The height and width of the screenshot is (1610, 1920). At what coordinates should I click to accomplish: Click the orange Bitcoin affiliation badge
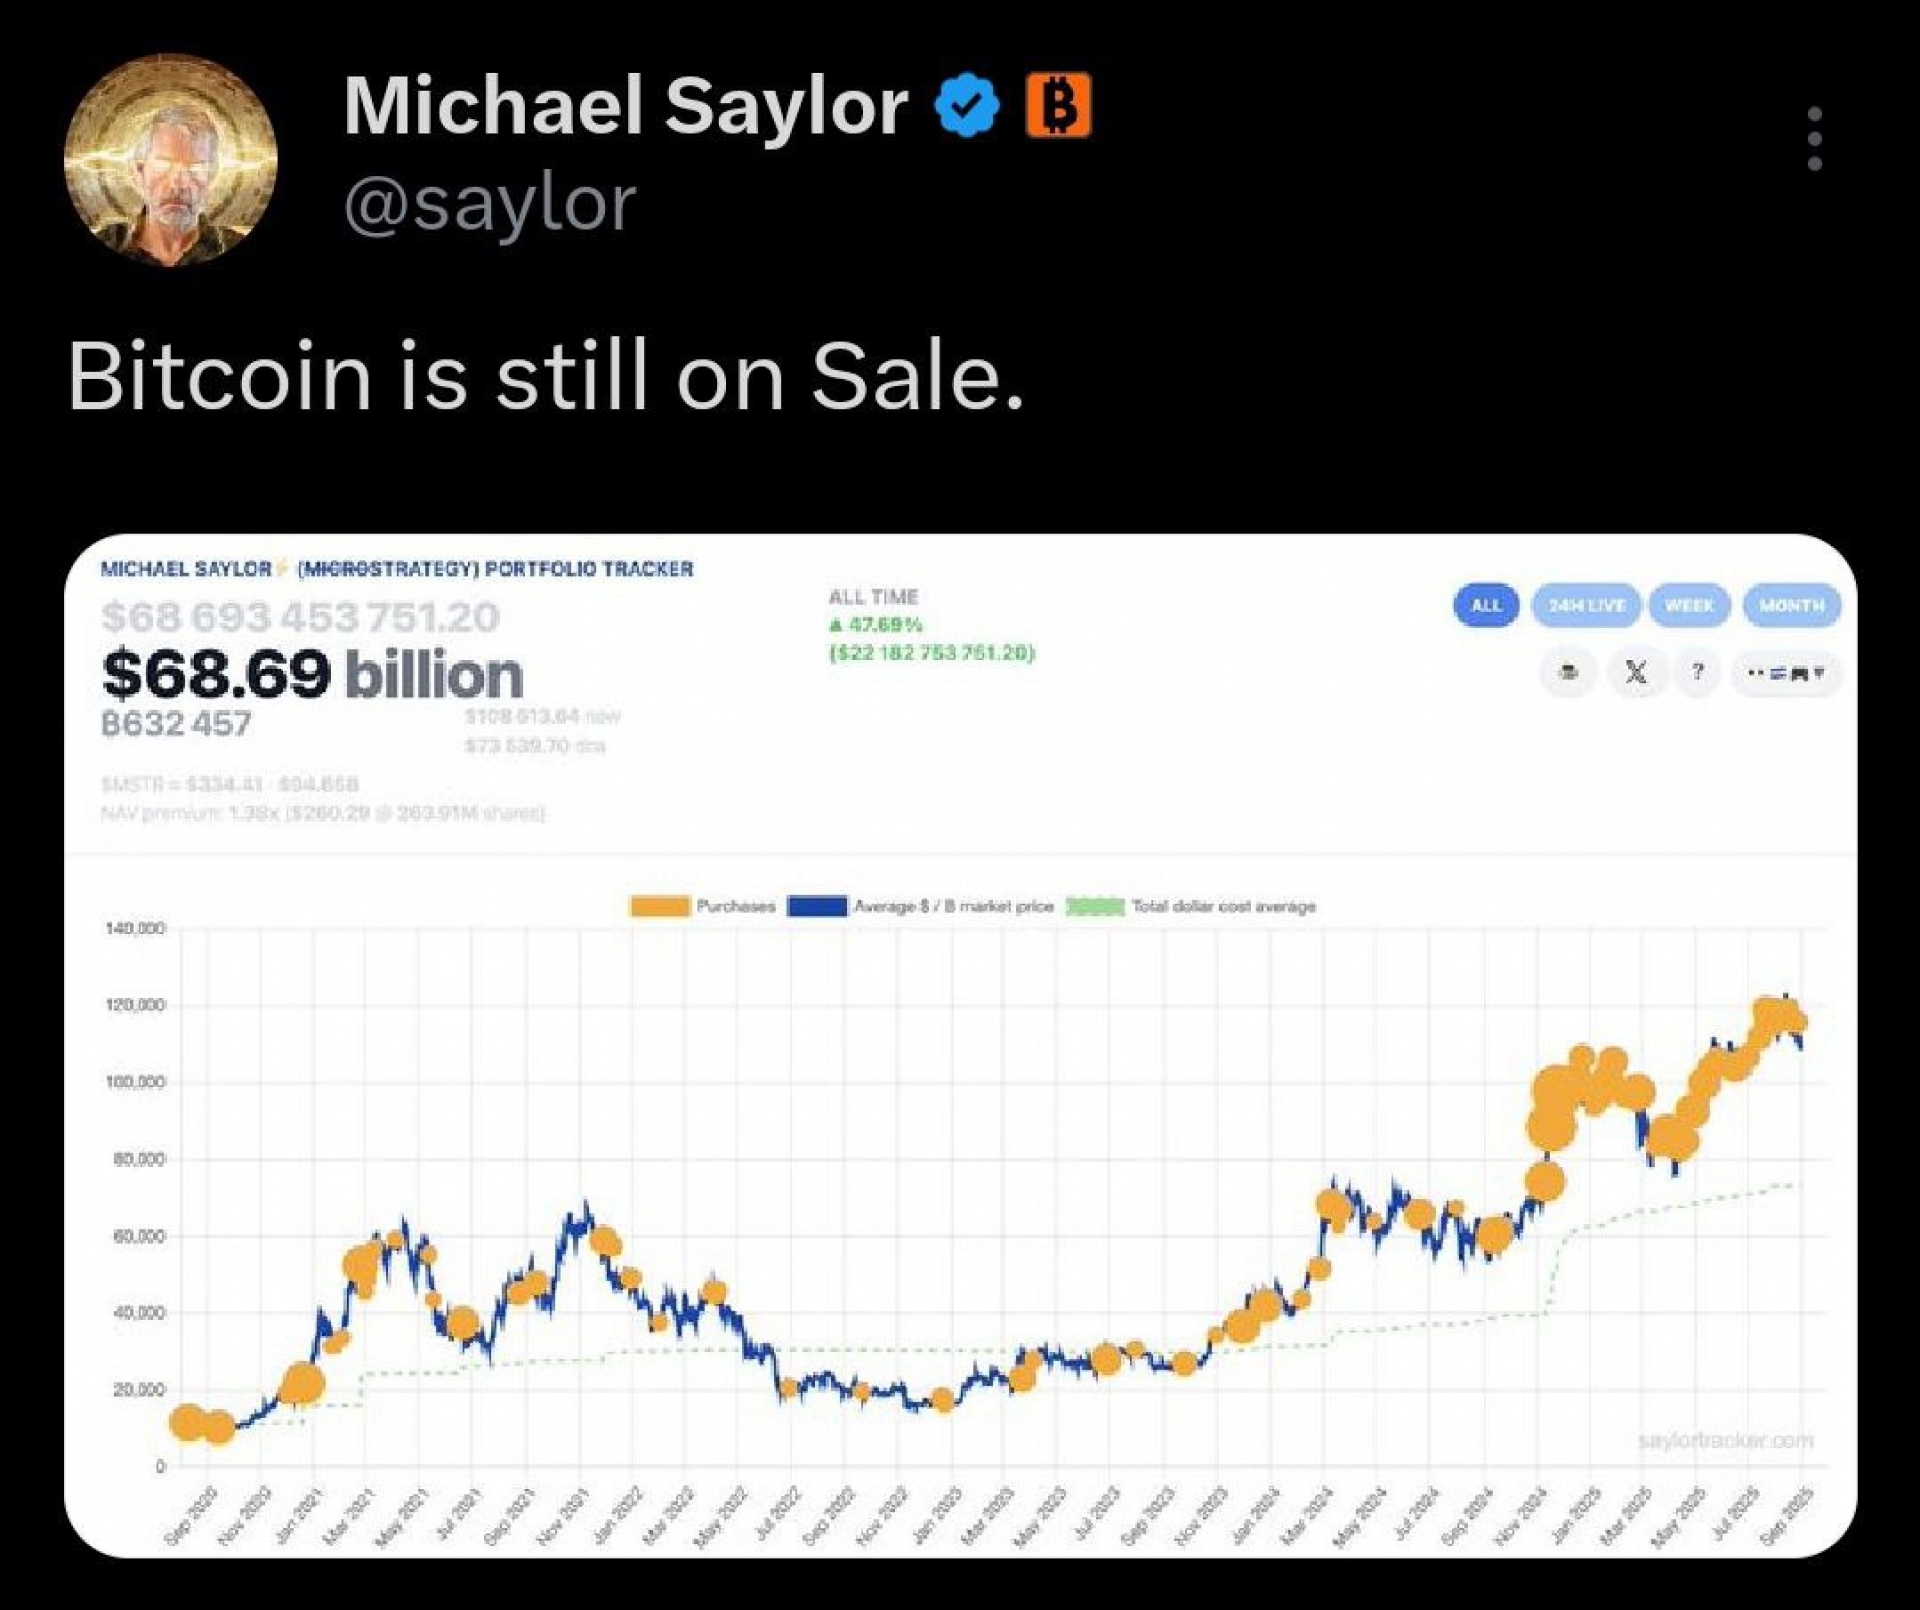(1058, 105)
